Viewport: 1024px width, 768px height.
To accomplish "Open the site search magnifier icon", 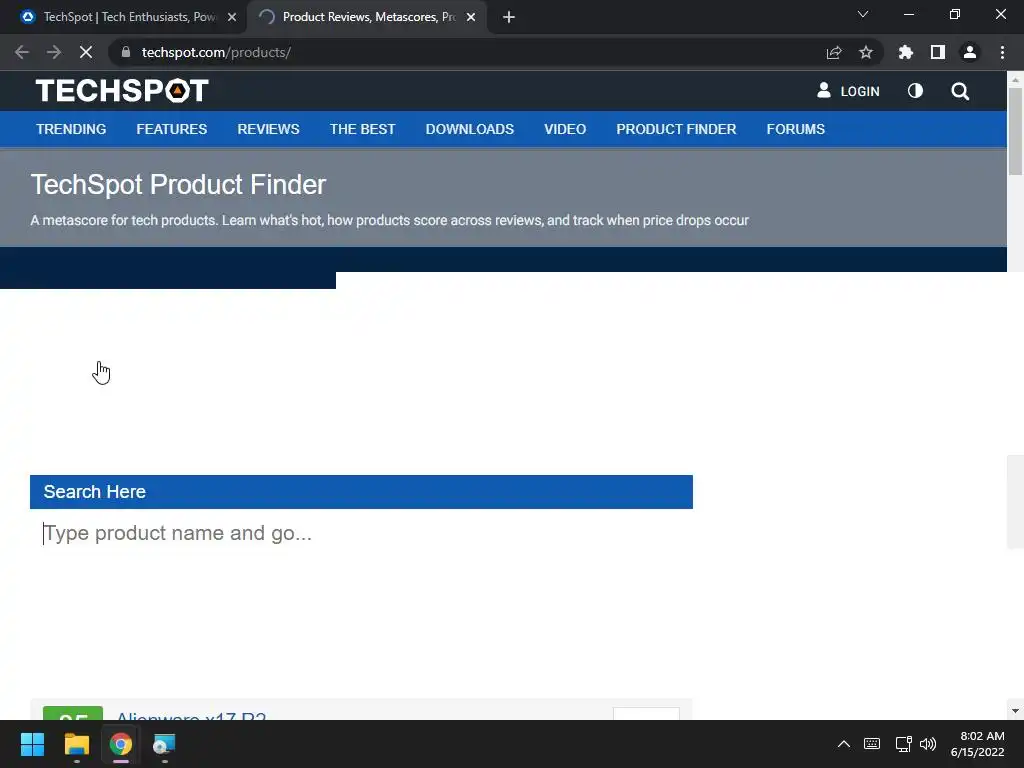I will click(x=960, y=91).
